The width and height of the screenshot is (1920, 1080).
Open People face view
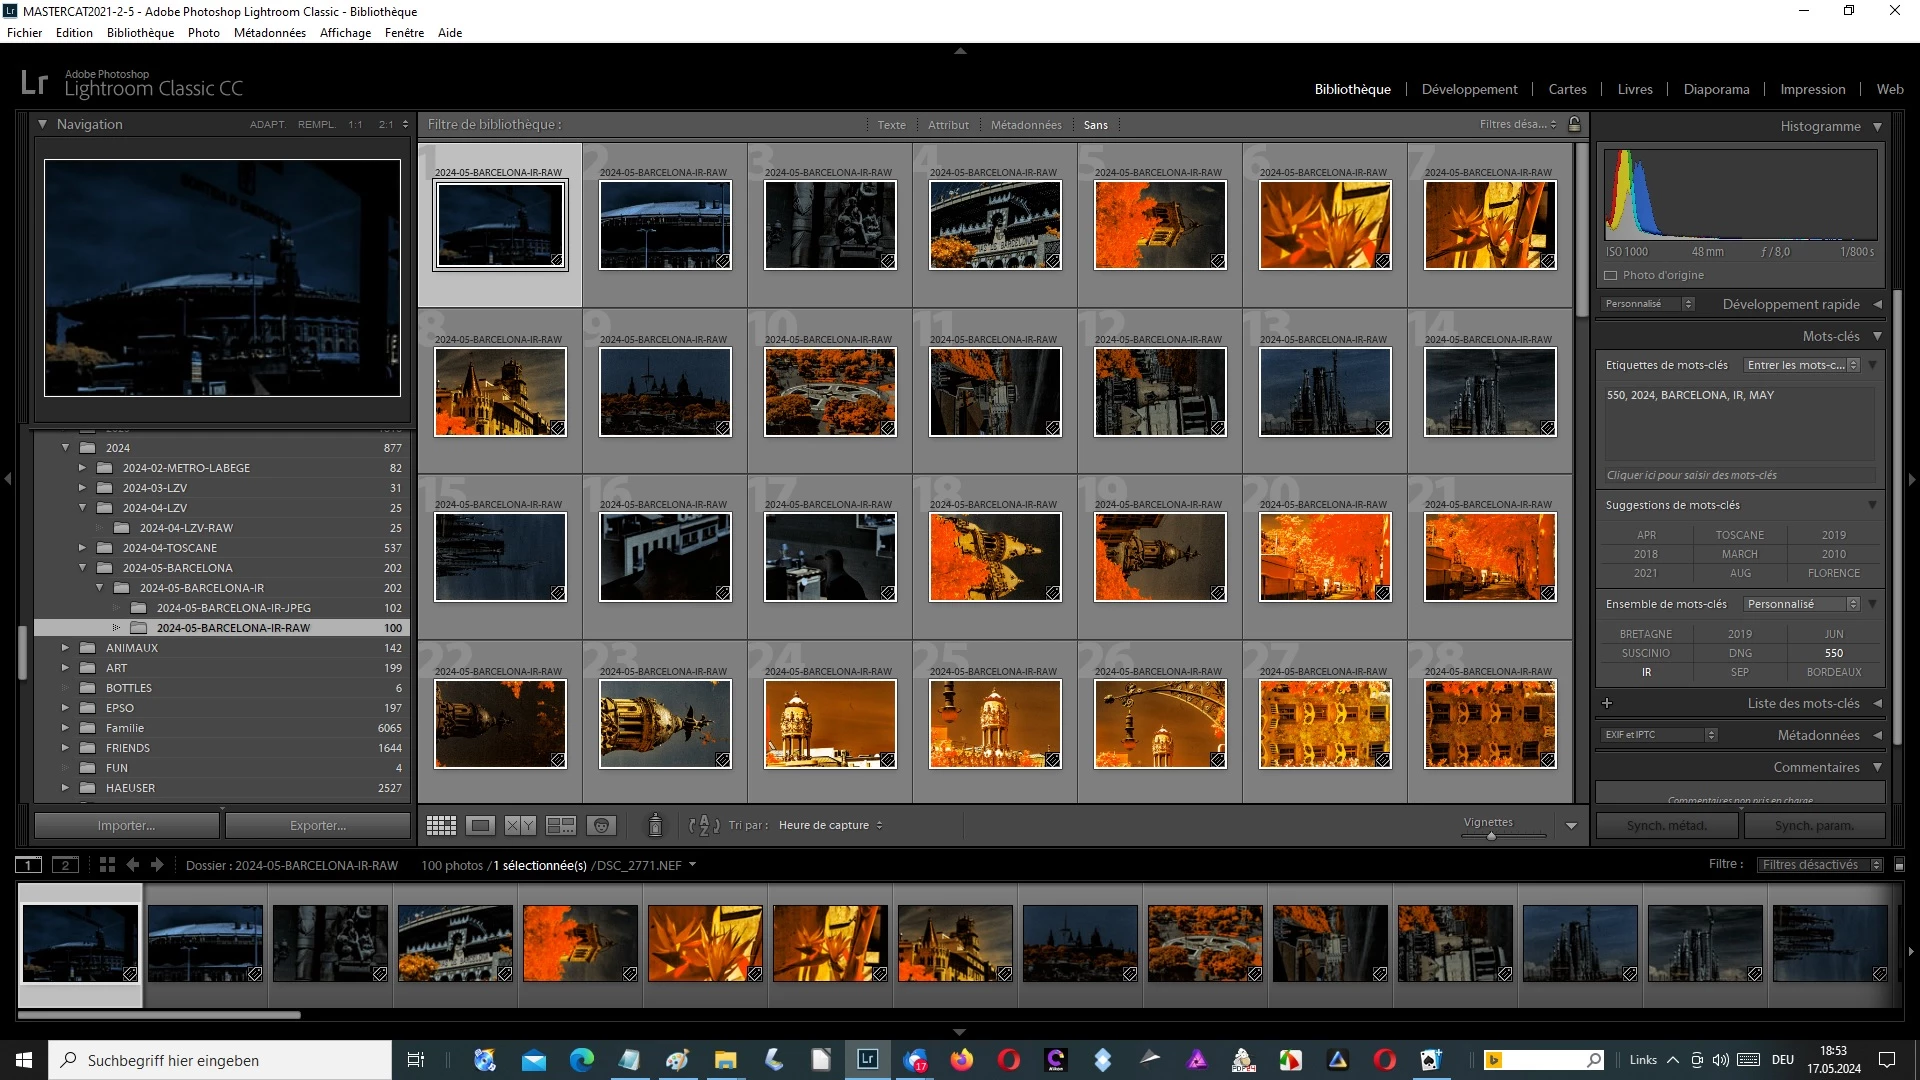tap(601, 825)
